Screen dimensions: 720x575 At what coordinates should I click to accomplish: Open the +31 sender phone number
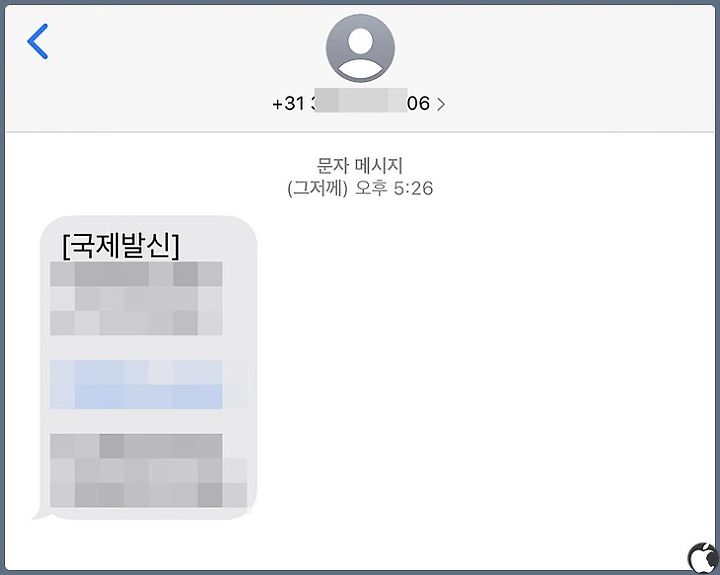[351, 103]
